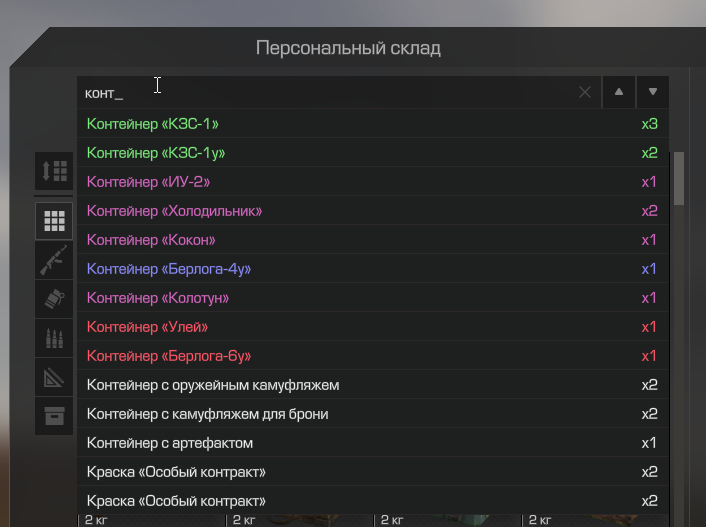
Task: Click the sort inventory icon with arrows
Action: pos(54,171)
